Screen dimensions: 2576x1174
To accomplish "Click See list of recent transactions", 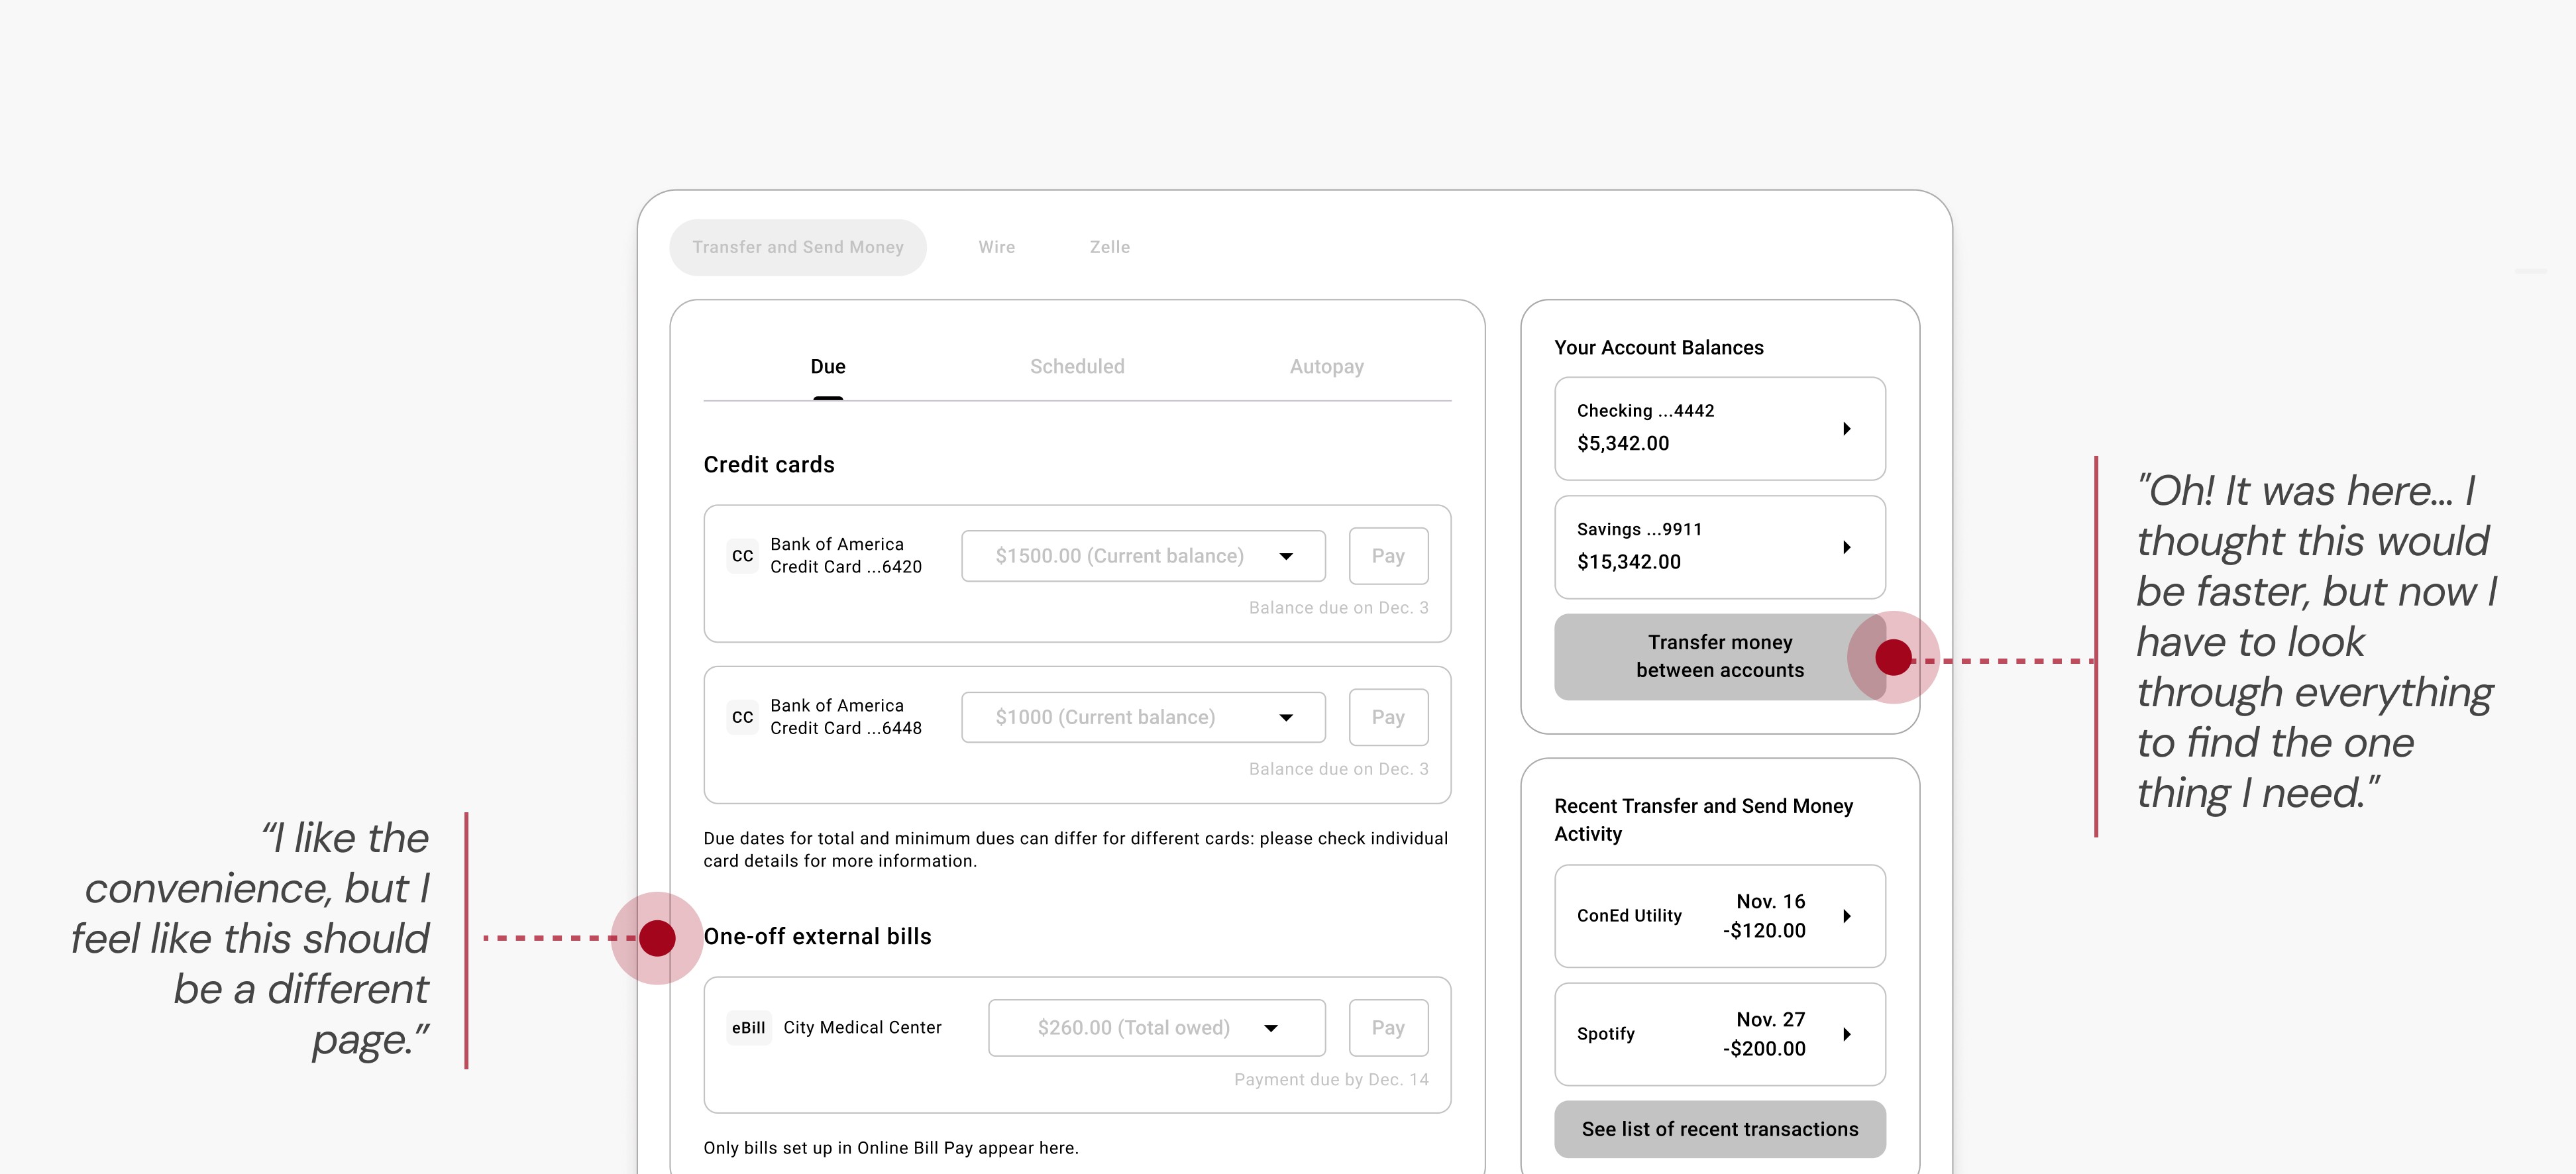I will [1719, 1129].
